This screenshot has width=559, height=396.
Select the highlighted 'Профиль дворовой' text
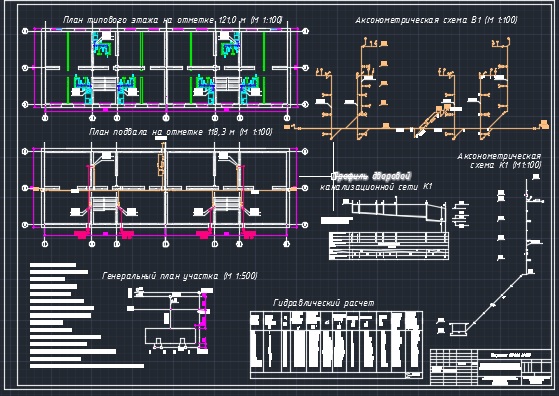point(371,176)
